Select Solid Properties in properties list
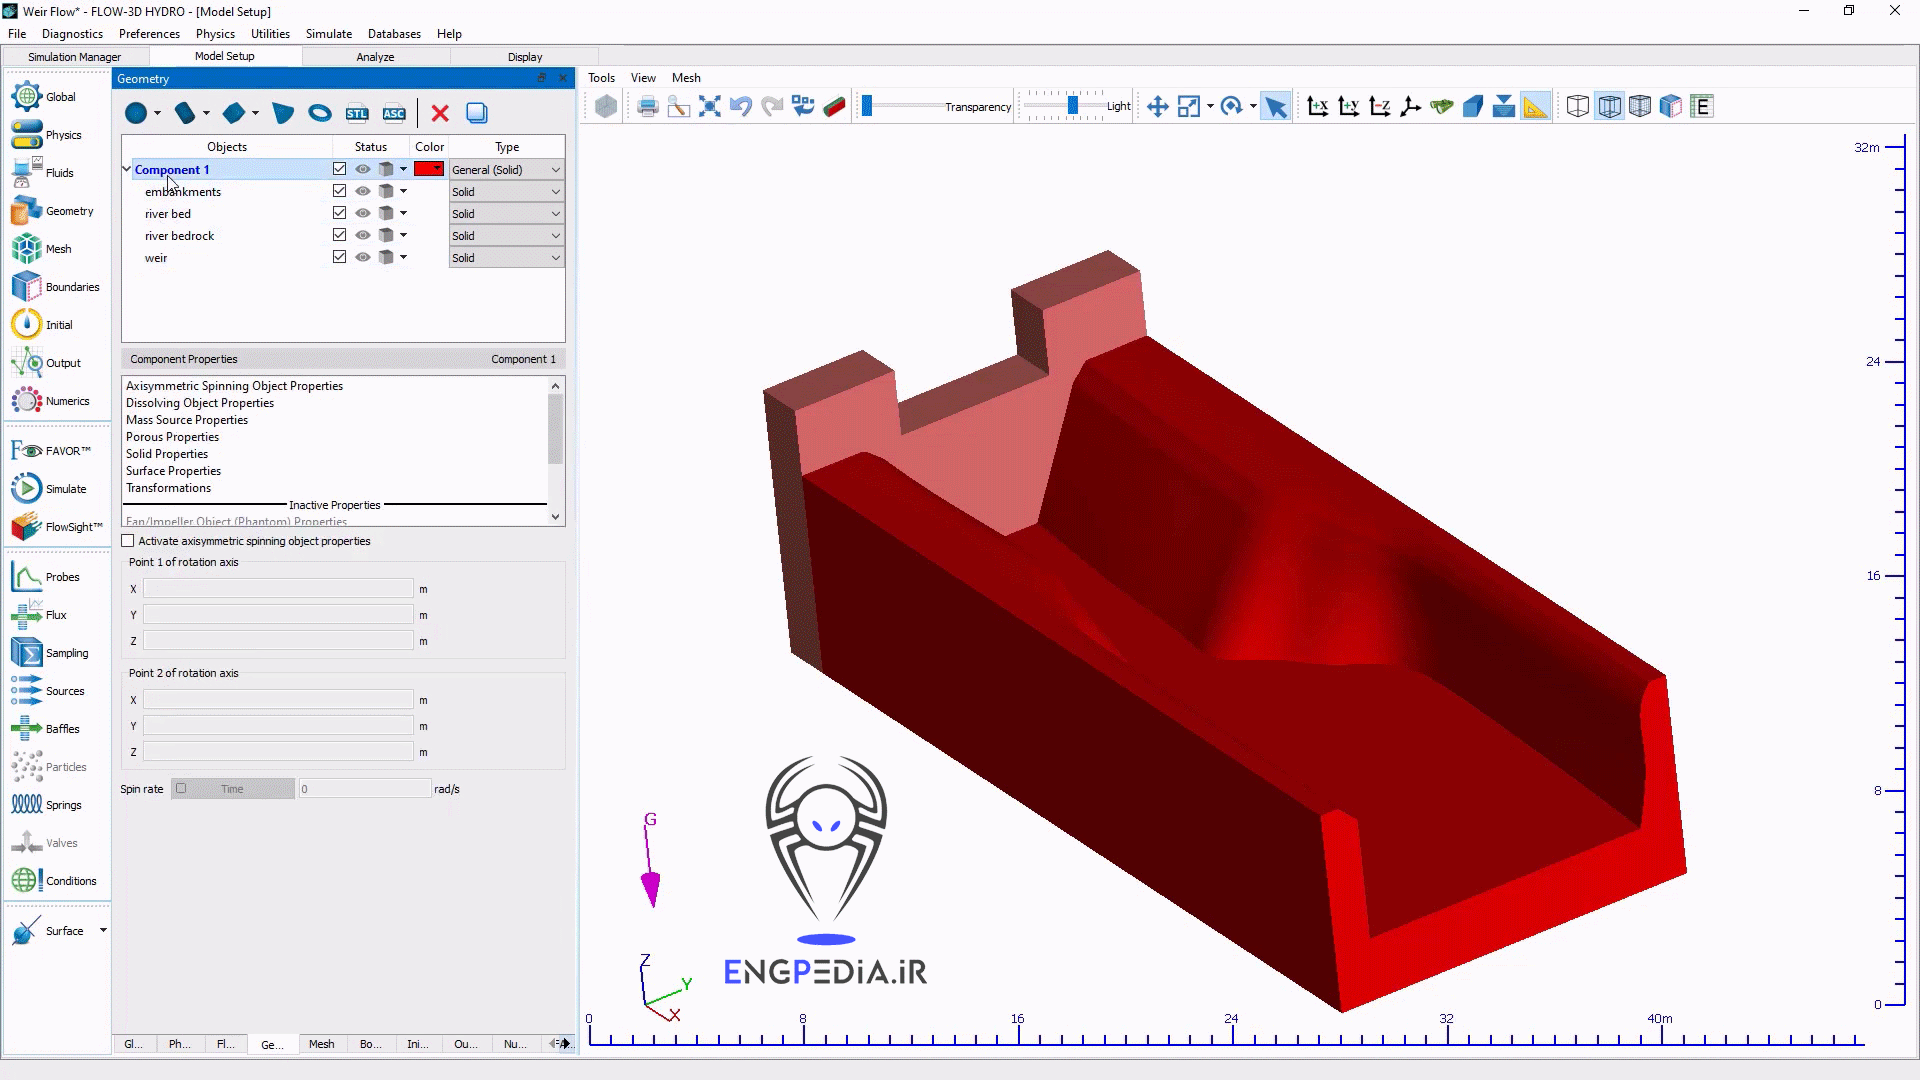This screenshot has width=1920, height=1080. tap(167, 454)
